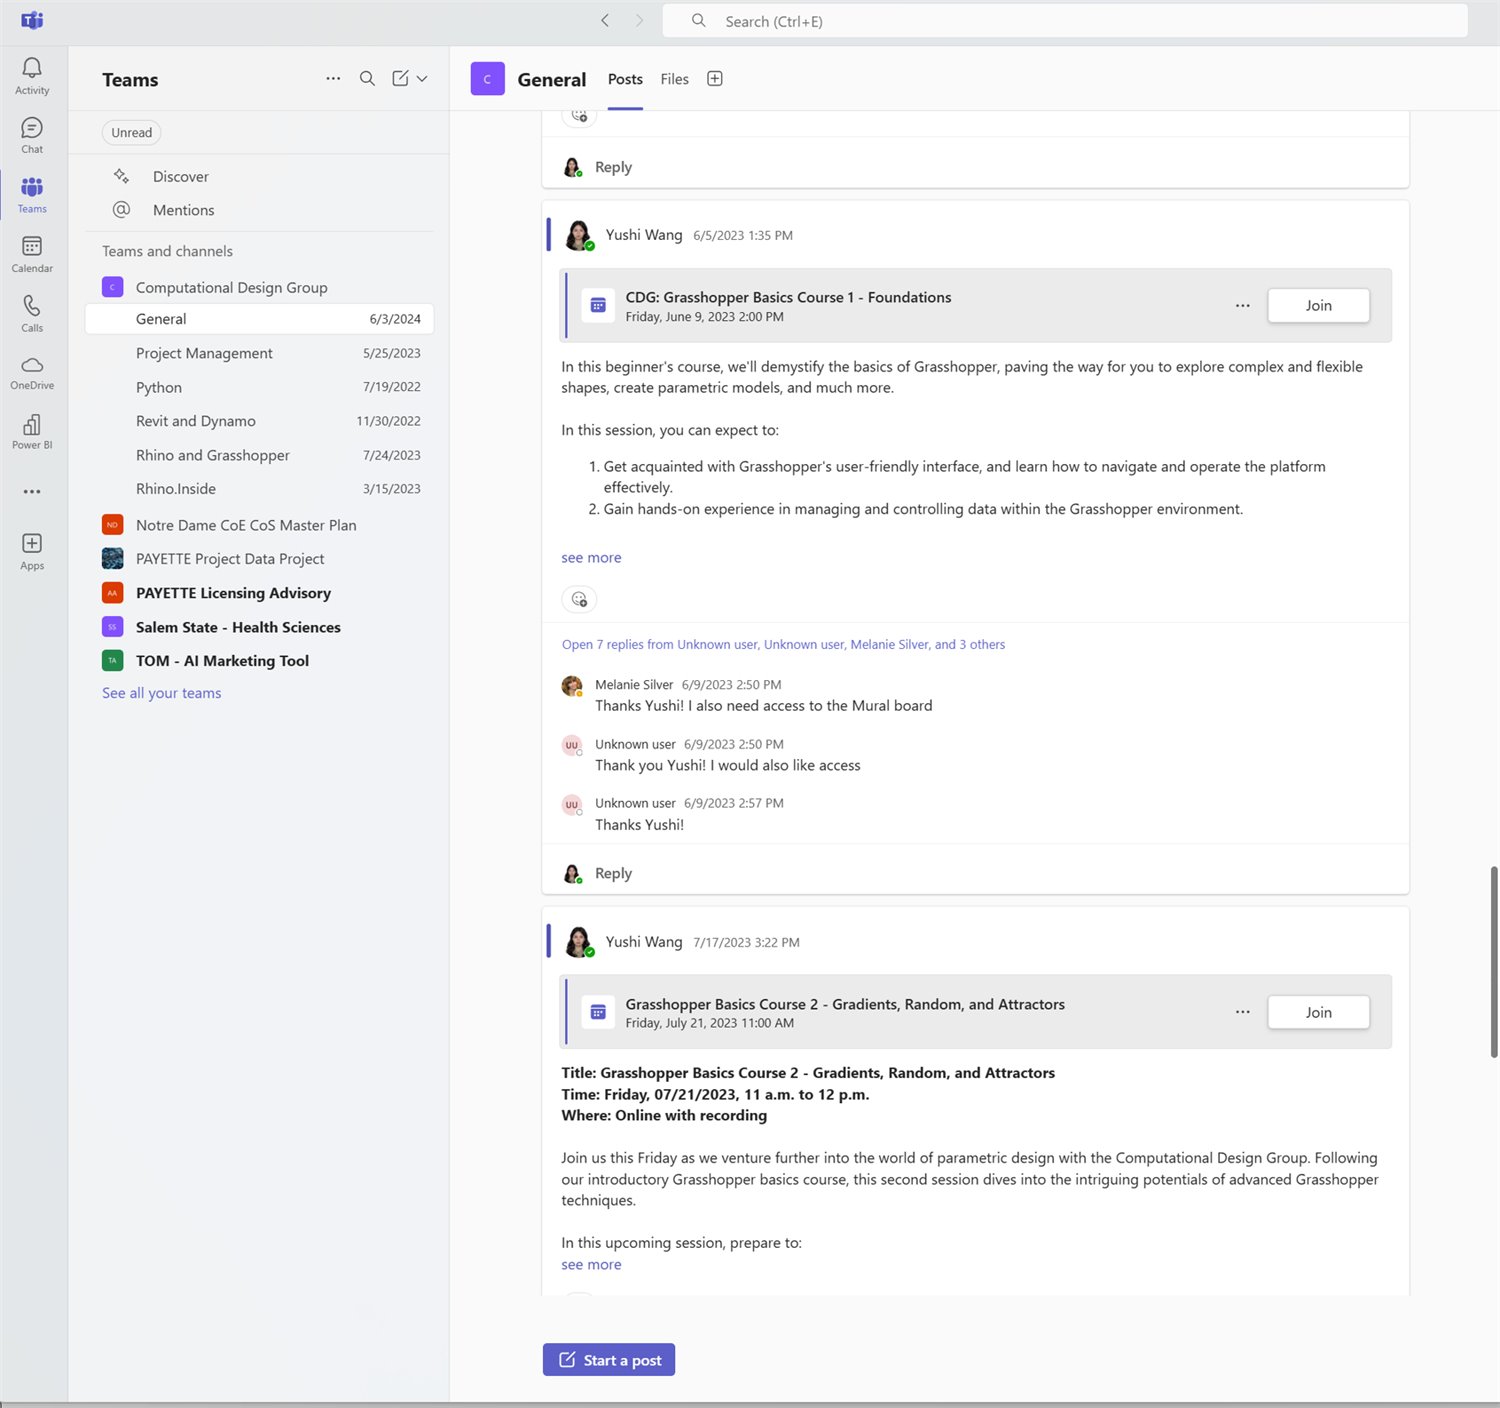Open more options for Course 2 meeting
This screenshot has width=1500, height=1408.
[1242, 1012]
